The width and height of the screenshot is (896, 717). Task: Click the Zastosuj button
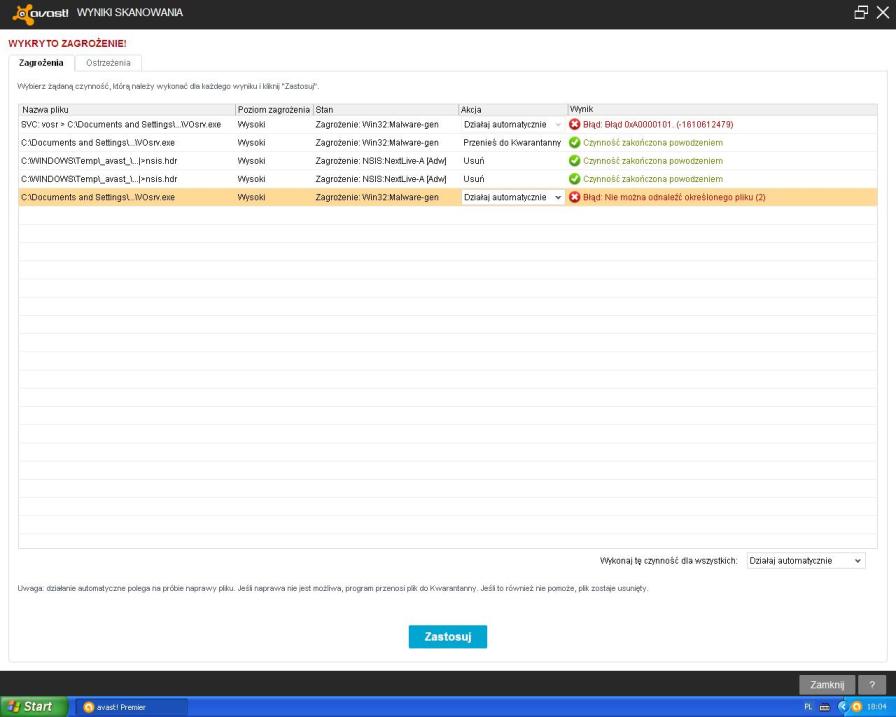click(448, 636)
